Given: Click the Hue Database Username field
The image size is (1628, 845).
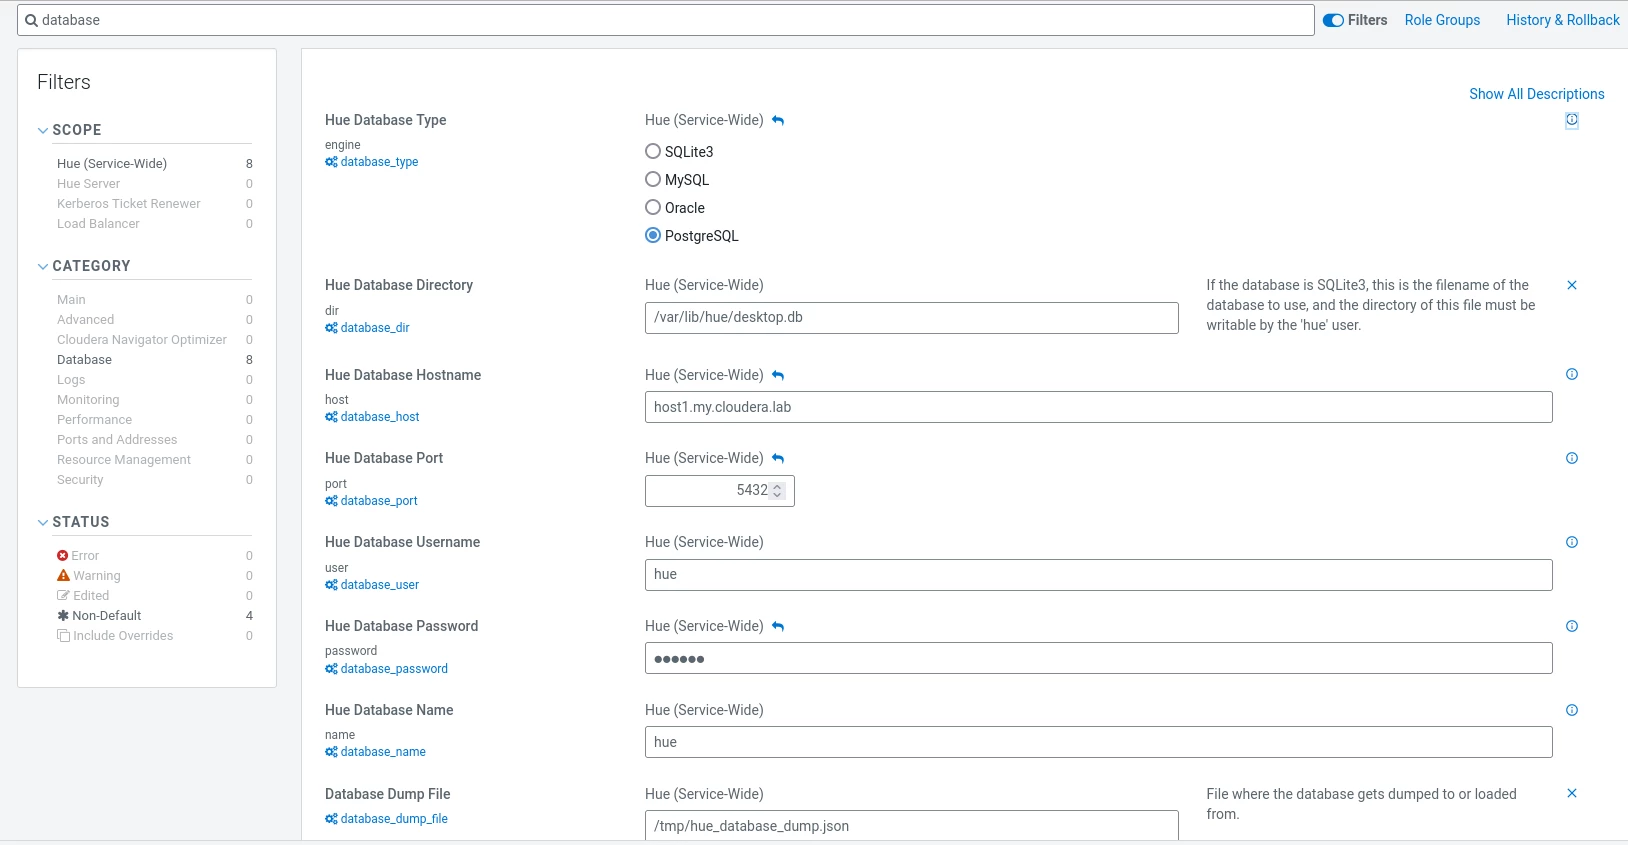Looking at the screenshot, I should [1098, 575].
